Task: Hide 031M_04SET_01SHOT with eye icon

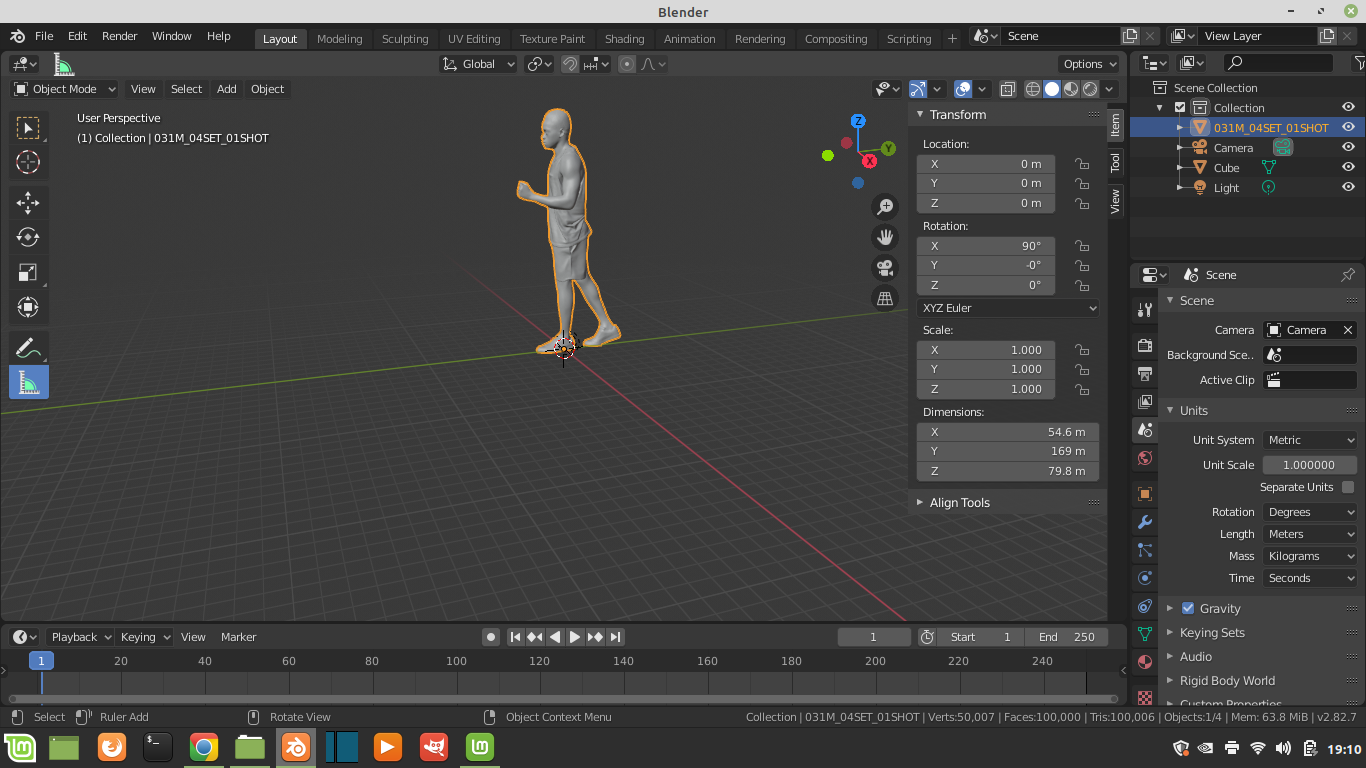Action: click(1348, 127)
